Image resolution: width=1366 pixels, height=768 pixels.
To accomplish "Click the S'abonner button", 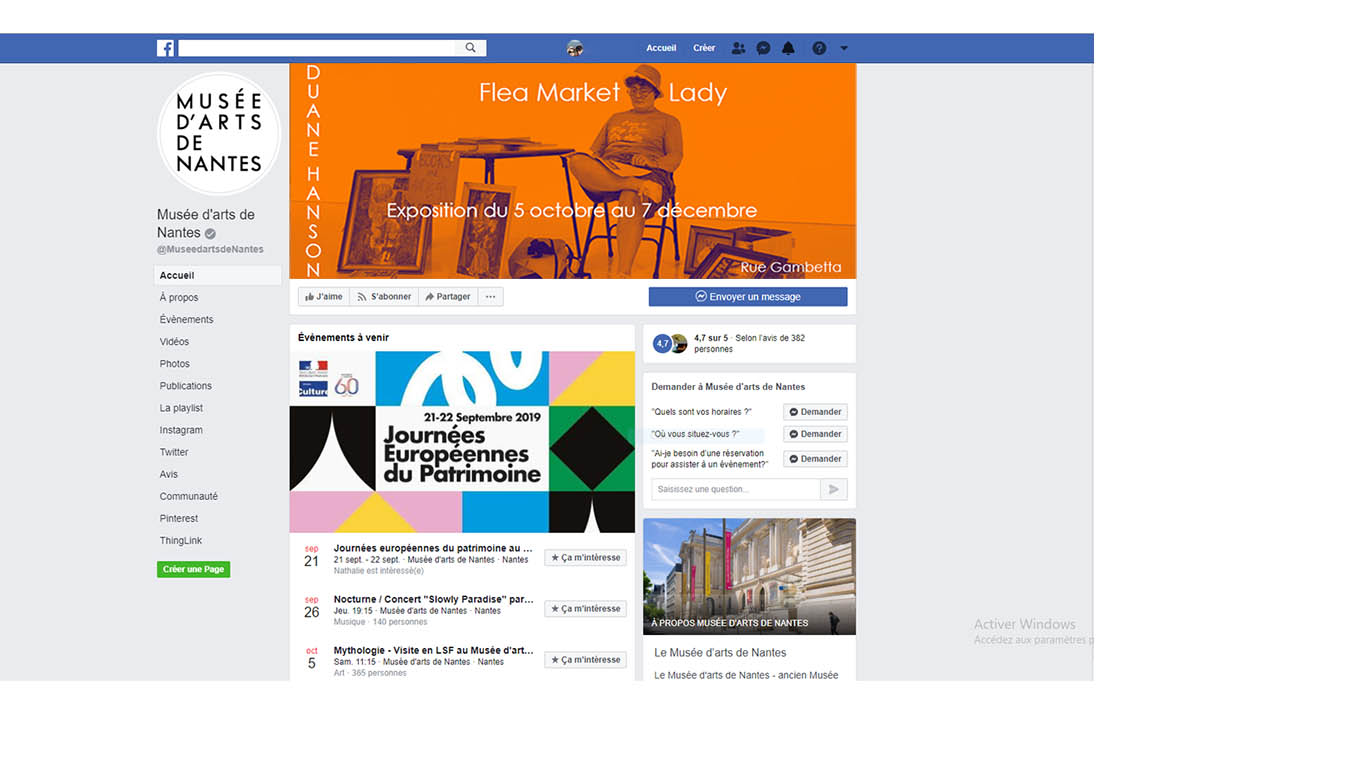I will pyautogui.click(x=384, y=296).
